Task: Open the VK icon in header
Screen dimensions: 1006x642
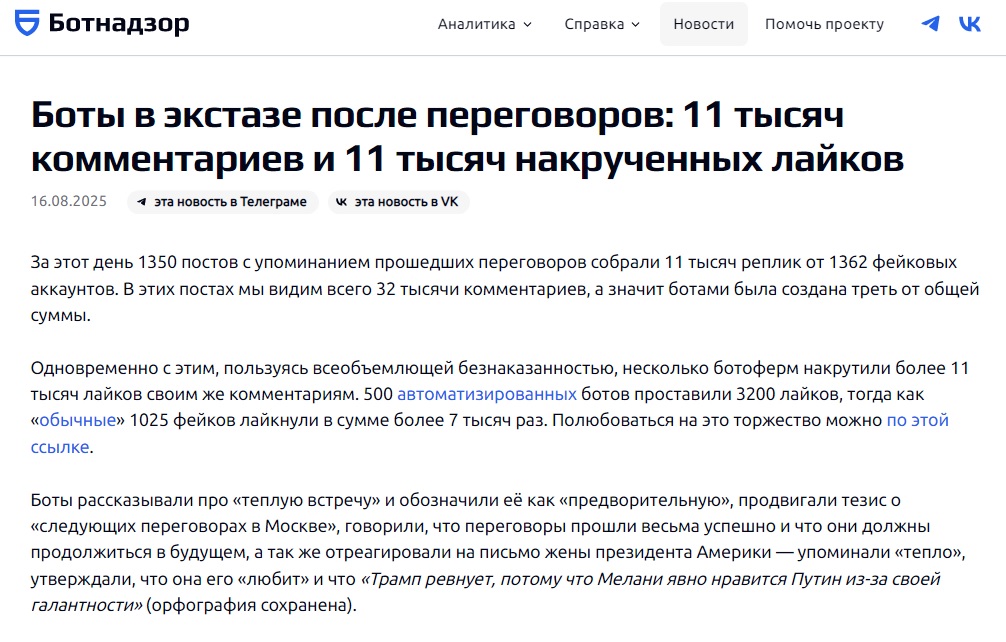Action: (969, 24)
